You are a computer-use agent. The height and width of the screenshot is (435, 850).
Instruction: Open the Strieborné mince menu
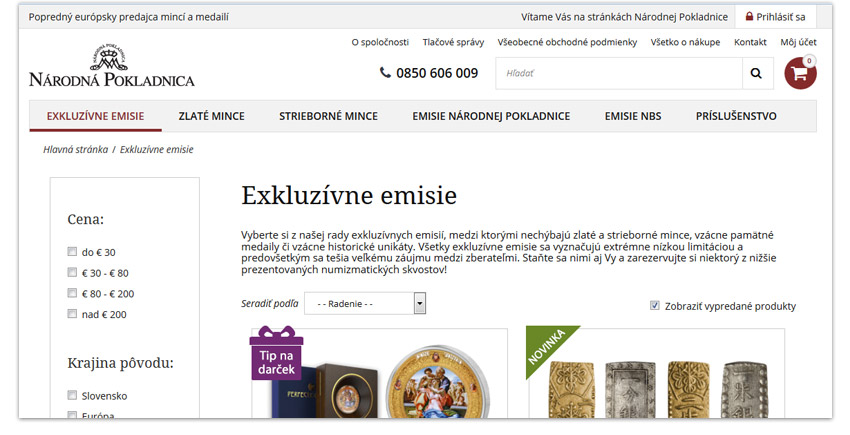(329, 116)
